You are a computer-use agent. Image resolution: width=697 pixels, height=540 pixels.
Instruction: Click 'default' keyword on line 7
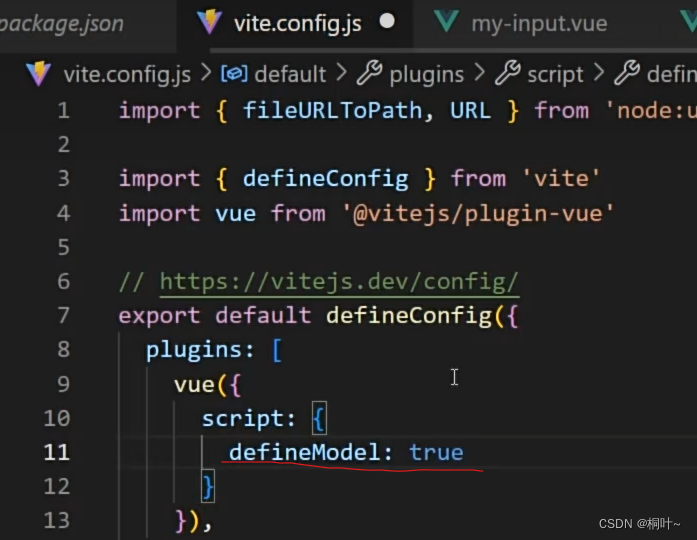263,316
